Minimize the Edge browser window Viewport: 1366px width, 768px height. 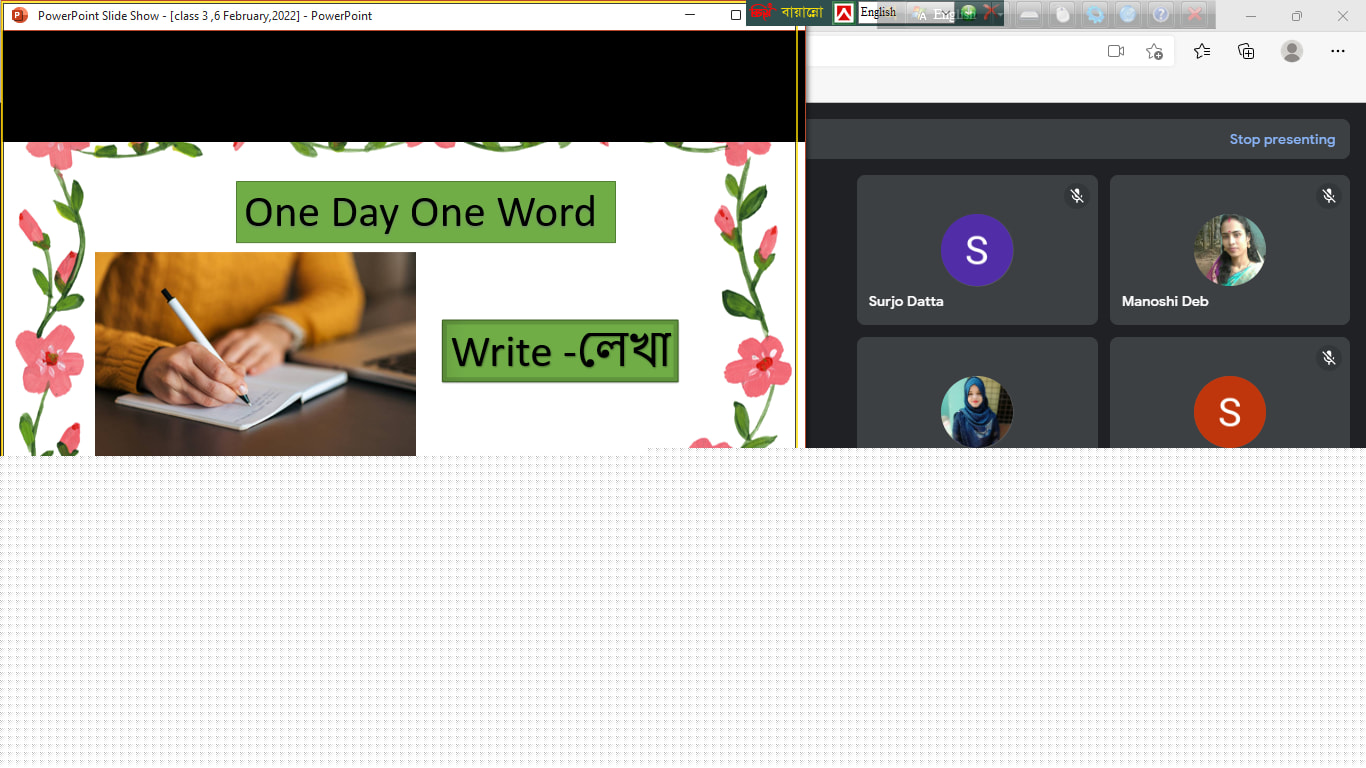1249,15
